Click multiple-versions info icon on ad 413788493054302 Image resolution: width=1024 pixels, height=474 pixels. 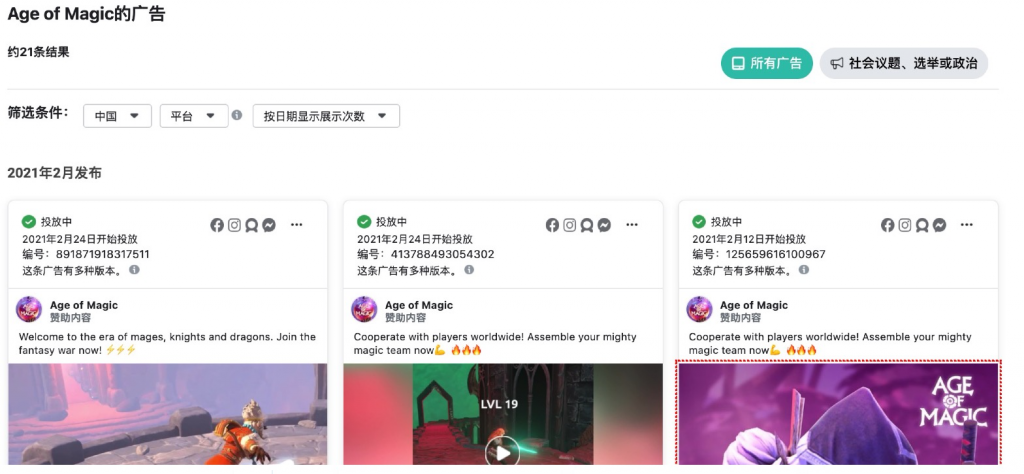(x=469, y=270)
